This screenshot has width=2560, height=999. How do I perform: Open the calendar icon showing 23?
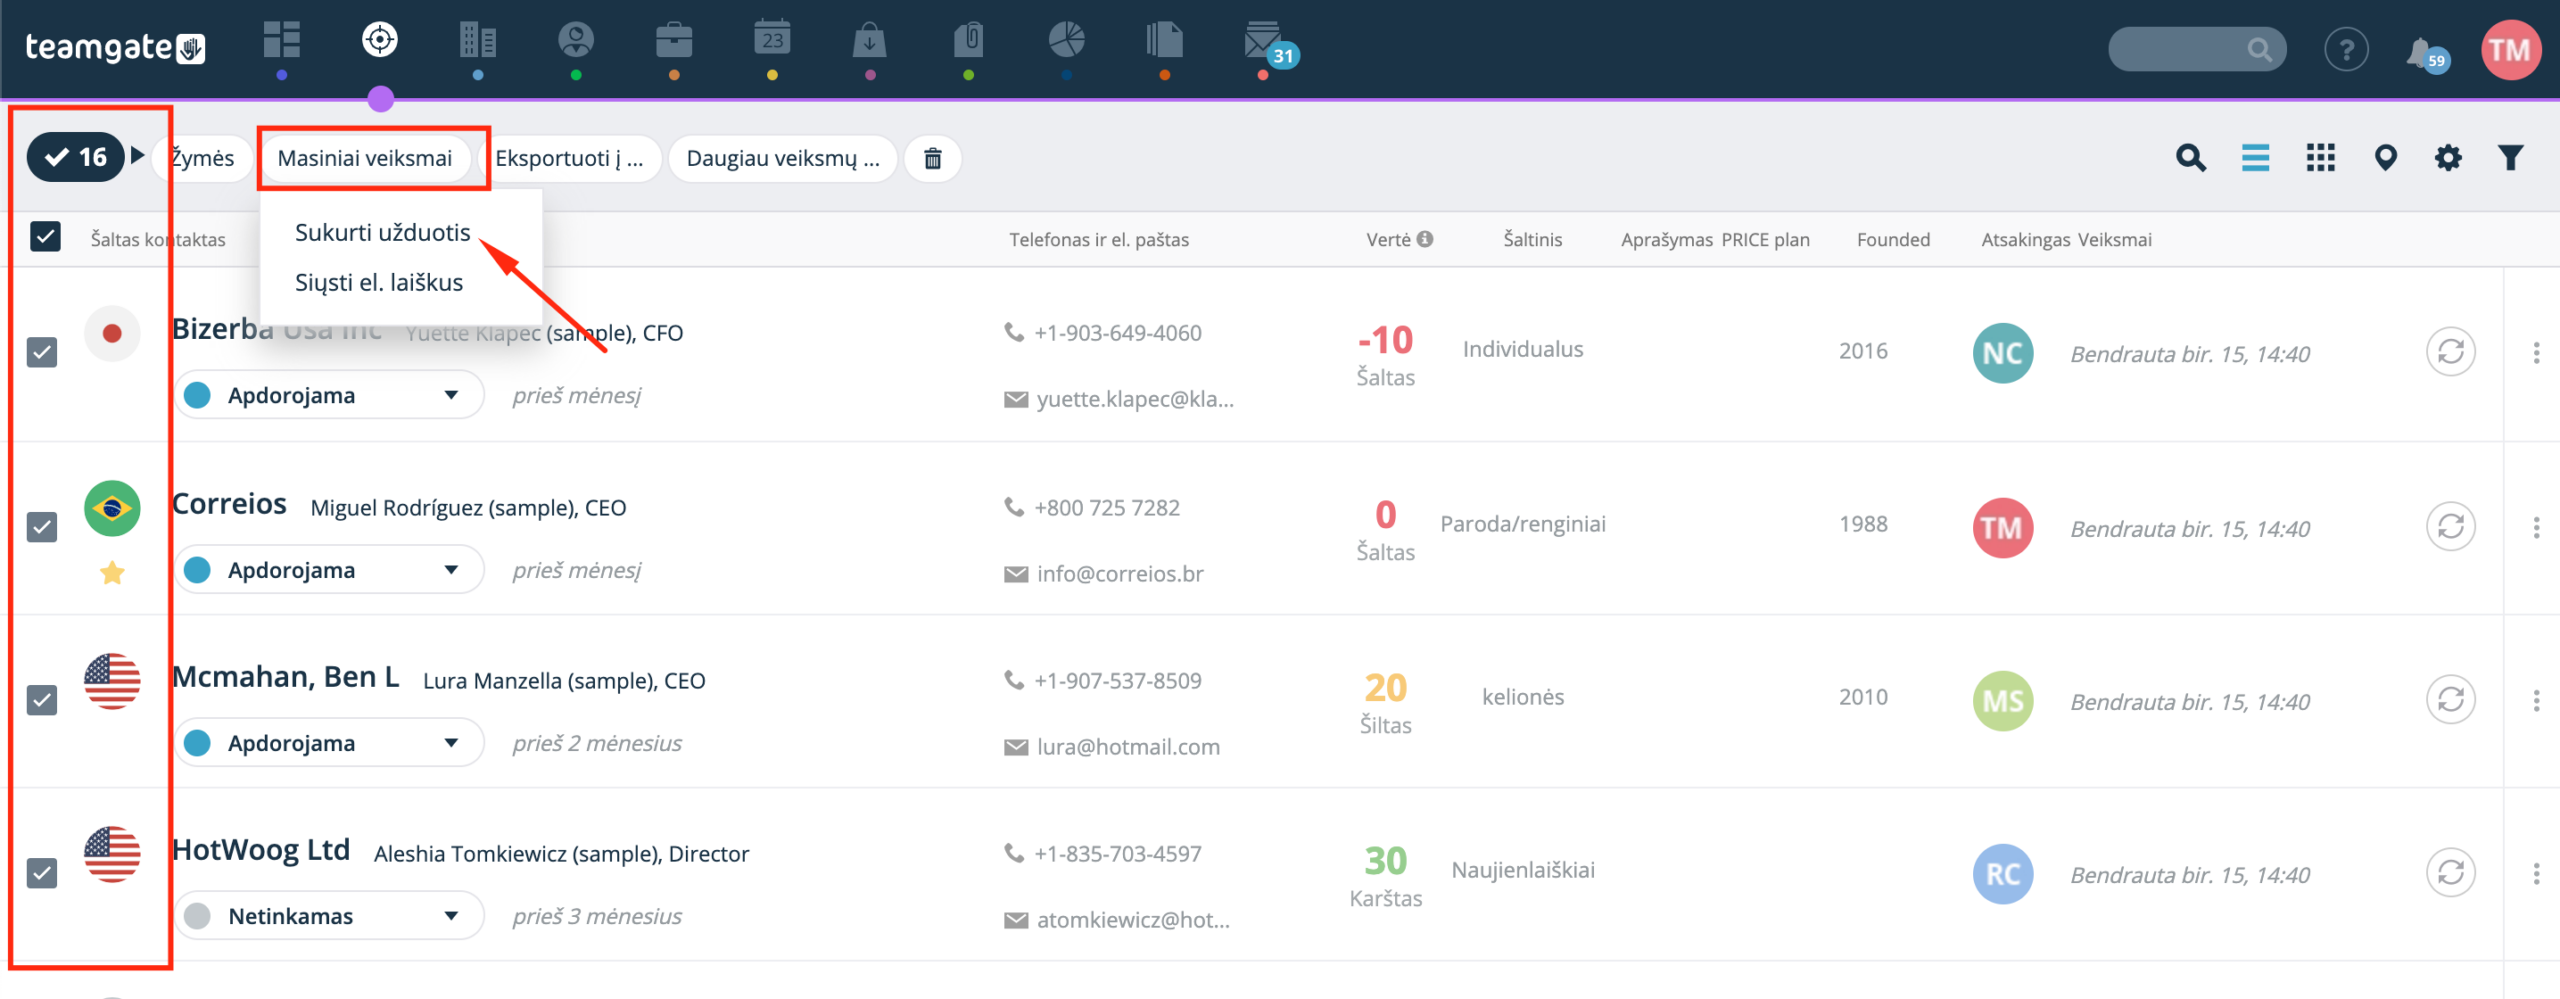772,40
